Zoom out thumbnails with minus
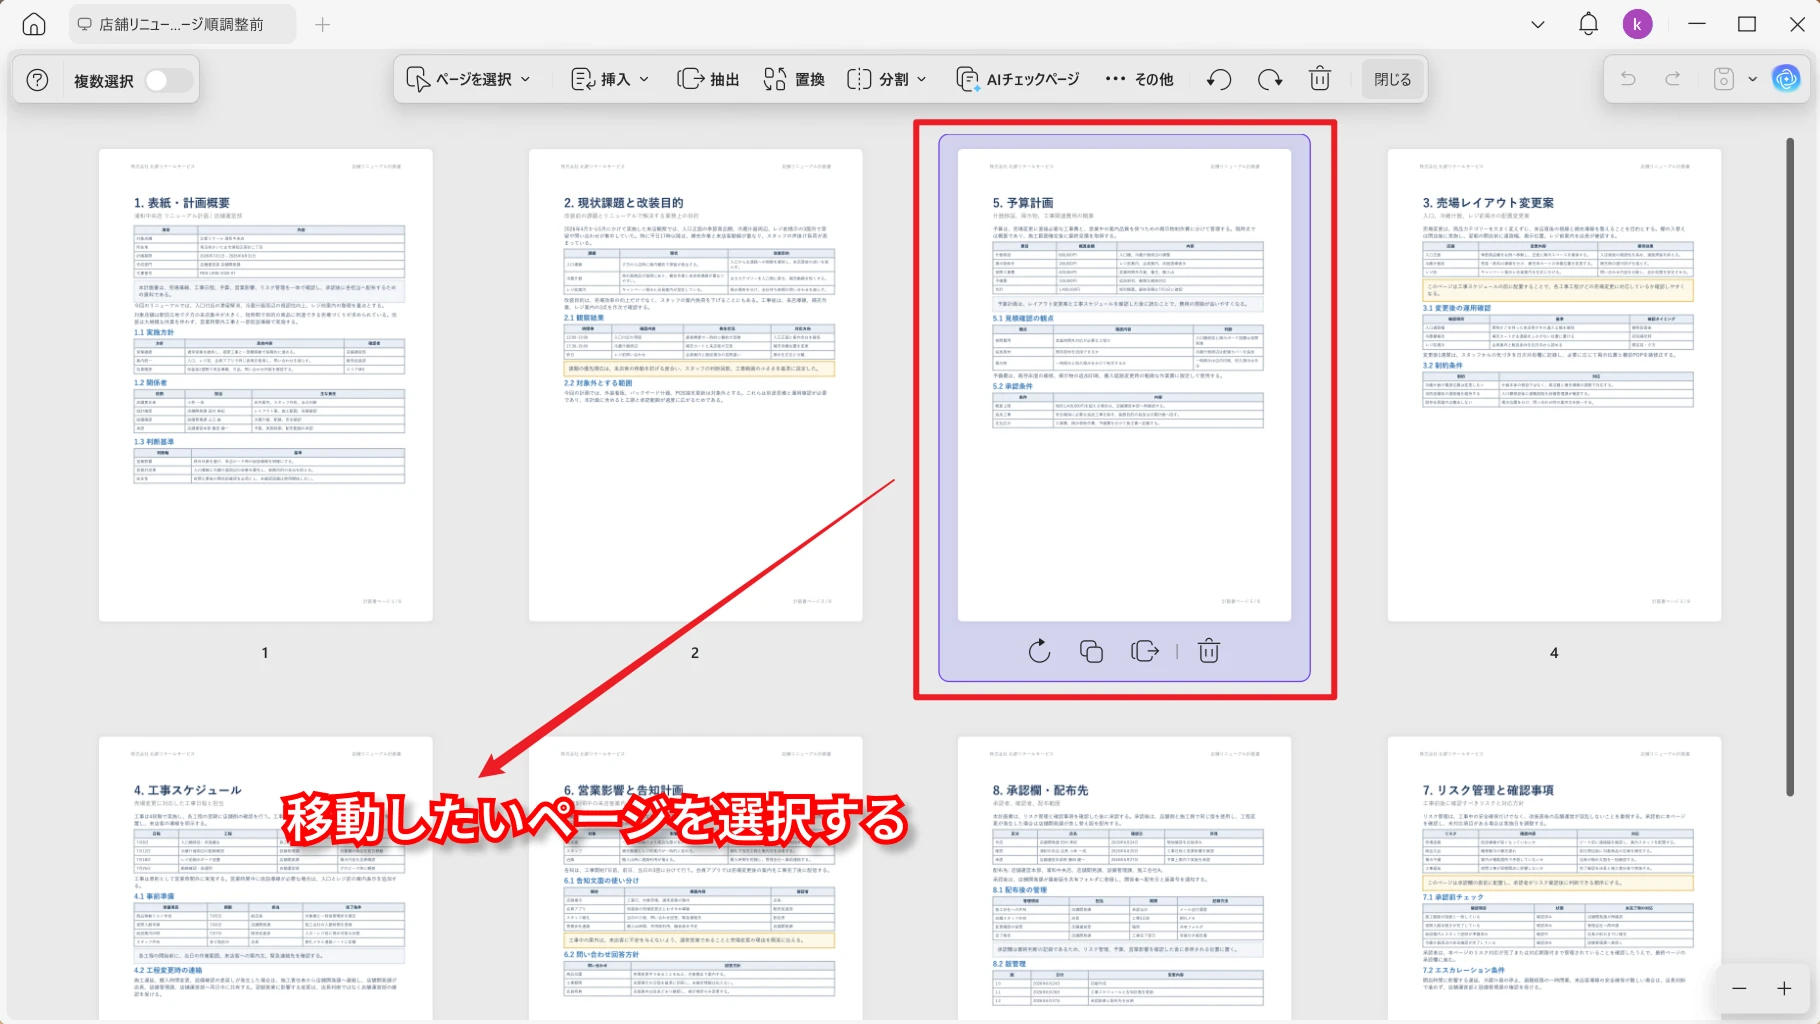The image size is (1820, 1024). (x=1739, y=988)
